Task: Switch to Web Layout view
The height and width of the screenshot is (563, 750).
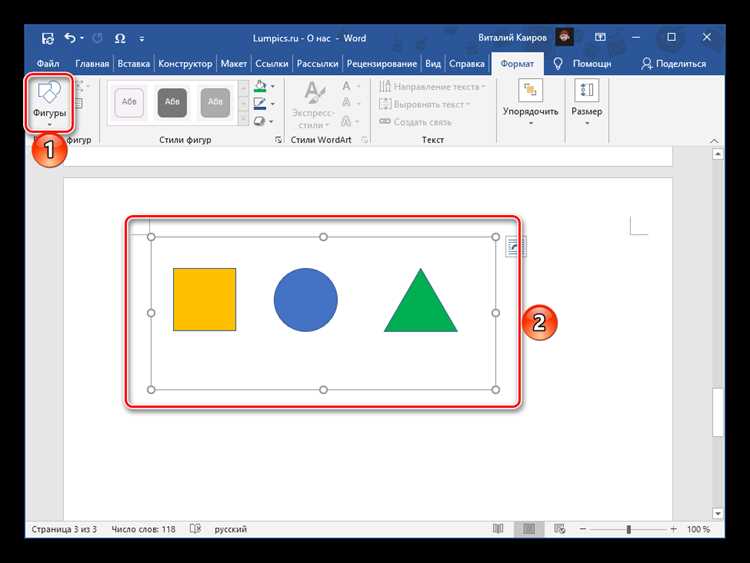Action: [x=560, y=529]
